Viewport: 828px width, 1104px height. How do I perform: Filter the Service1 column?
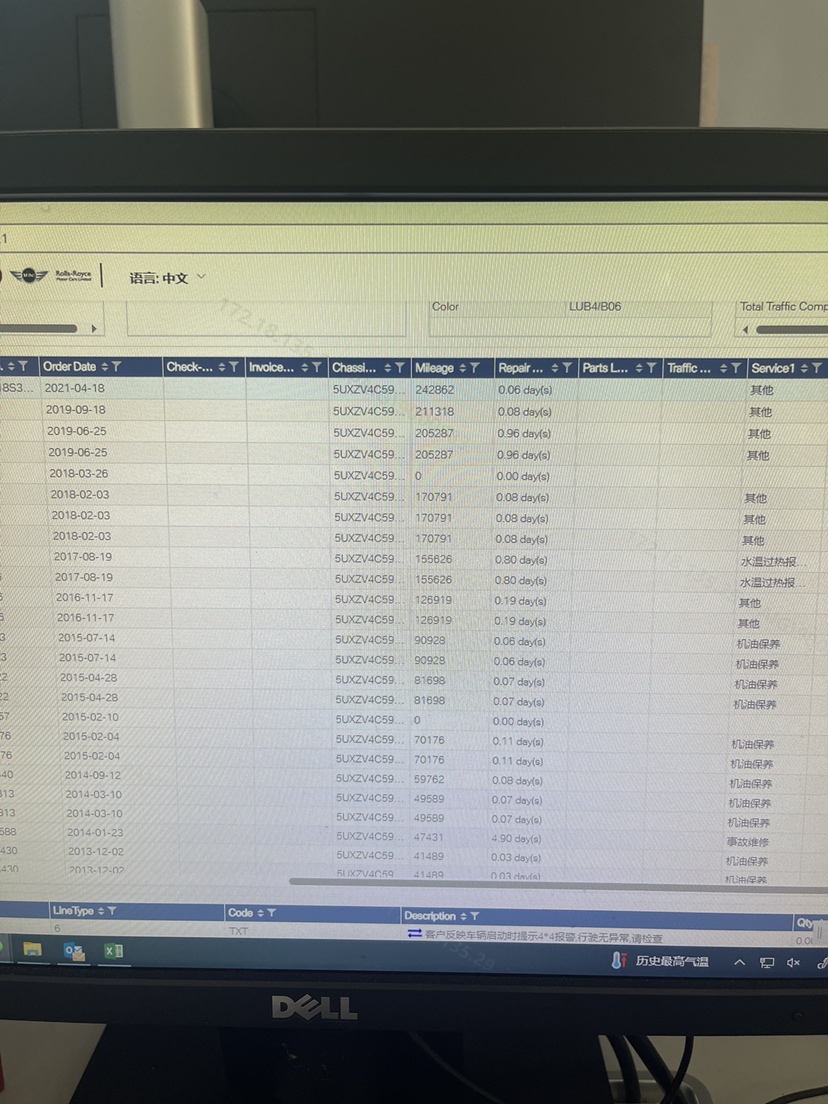pyautogui.click(x=817, y=368)
